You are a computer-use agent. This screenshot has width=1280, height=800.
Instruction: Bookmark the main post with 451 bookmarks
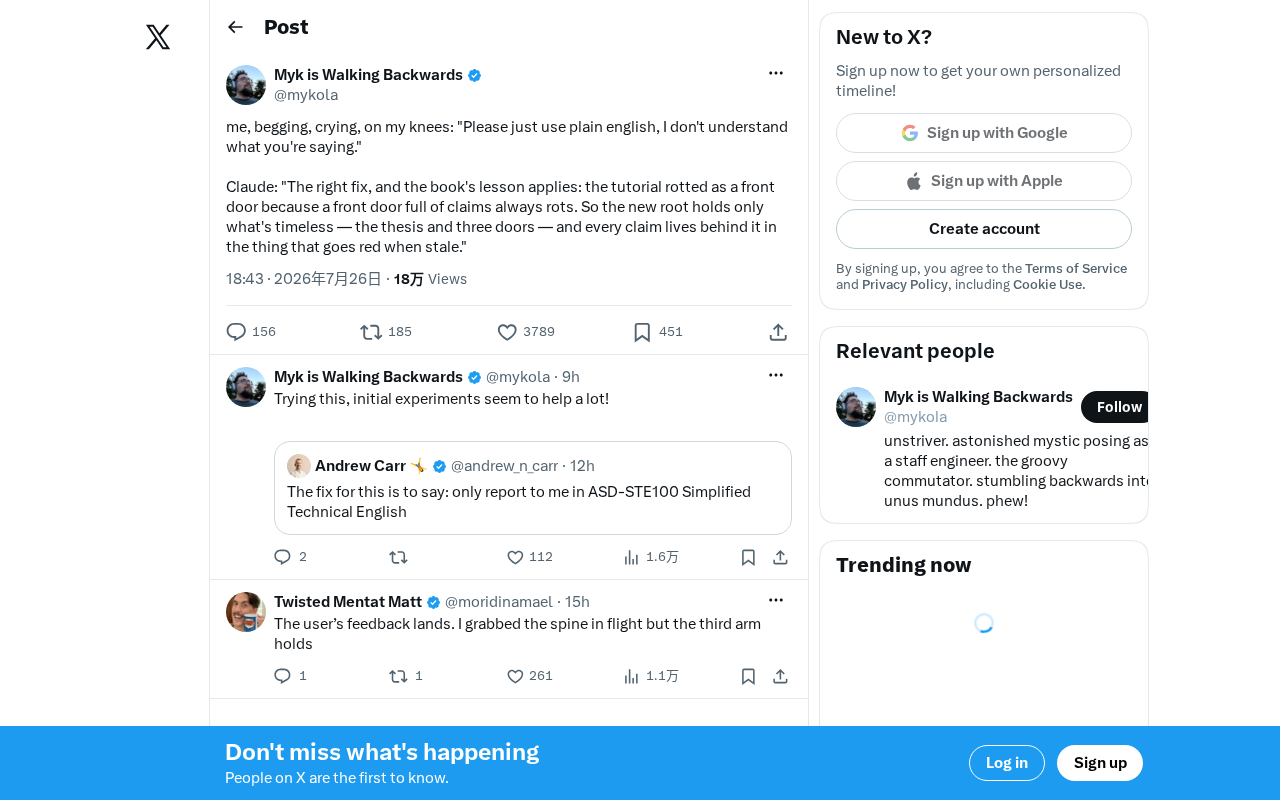pyautogui.click(x=658, y=332)
